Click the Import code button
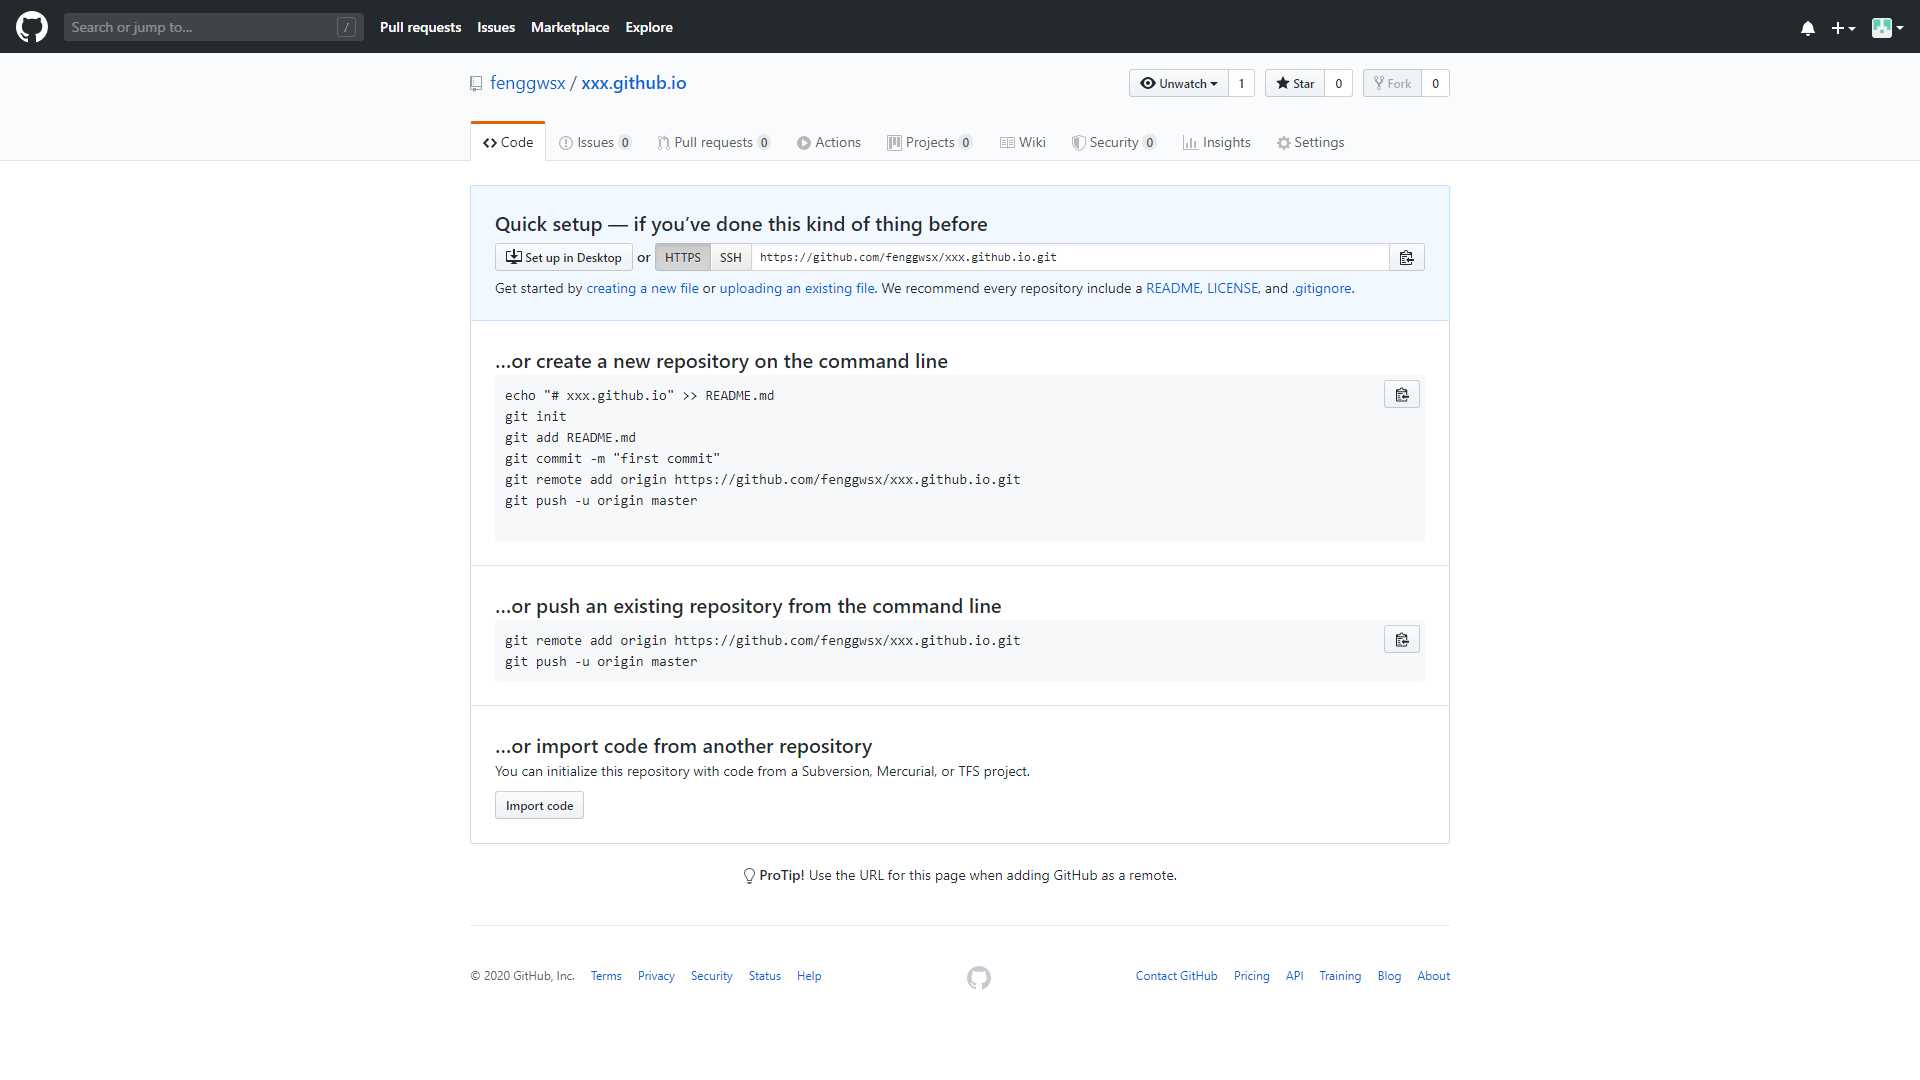 pyautogui.click(x=539, y=804)
